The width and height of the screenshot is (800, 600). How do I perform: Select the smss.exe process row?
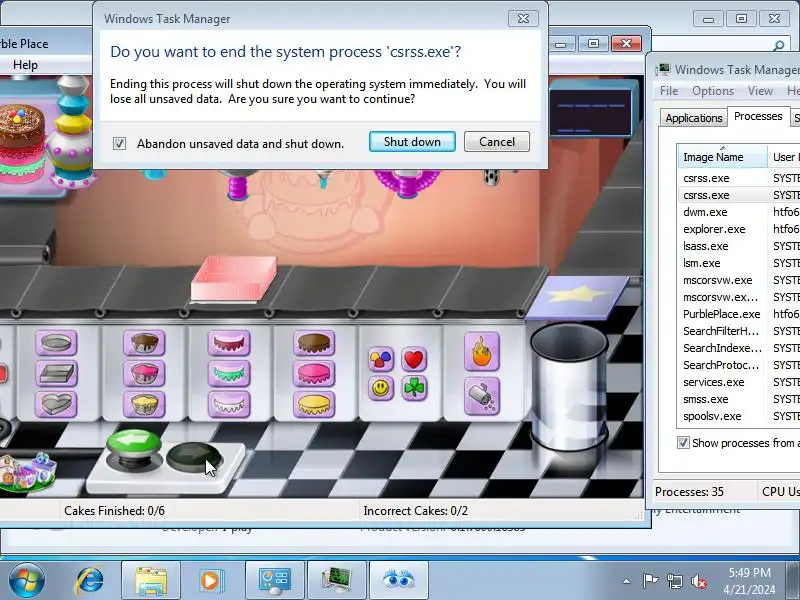pos(739,399)
